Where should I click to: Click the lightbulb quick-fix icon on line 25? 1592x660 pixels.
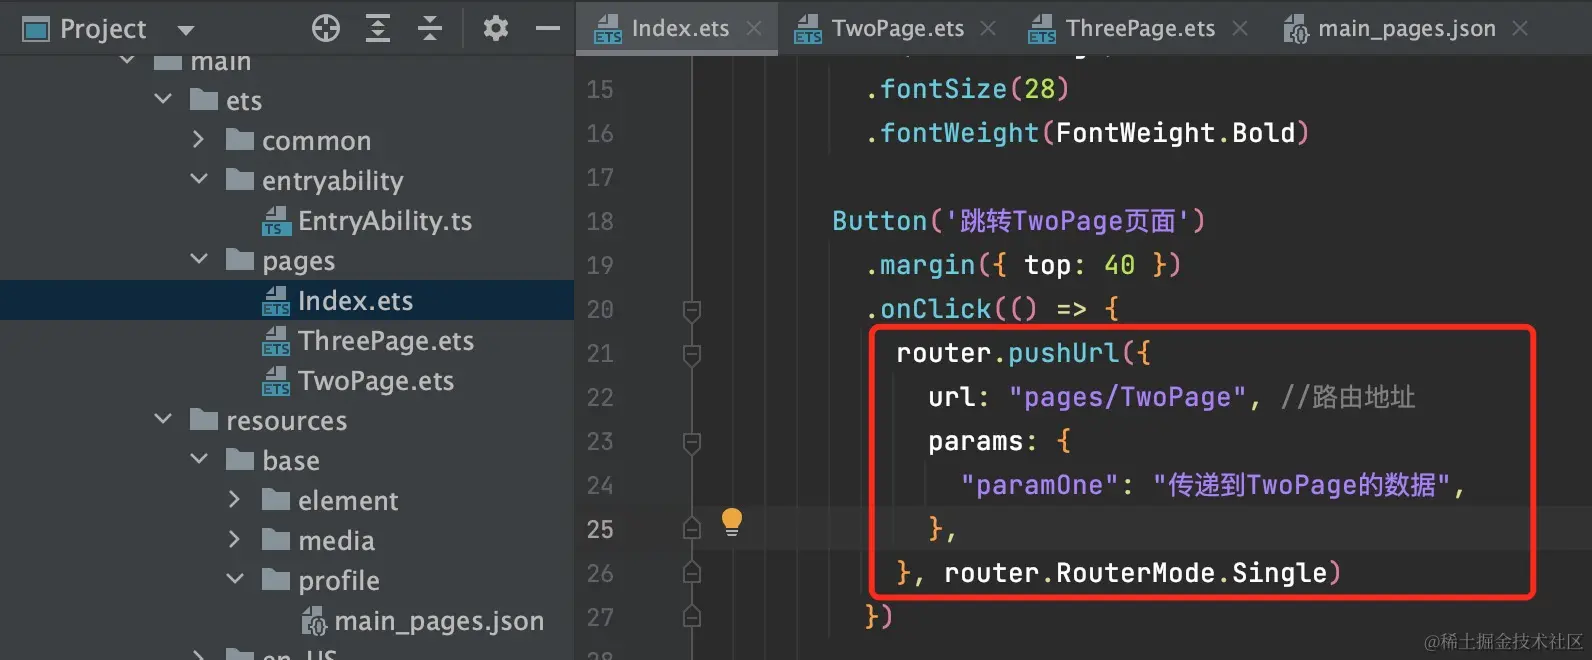coord(732,522)
